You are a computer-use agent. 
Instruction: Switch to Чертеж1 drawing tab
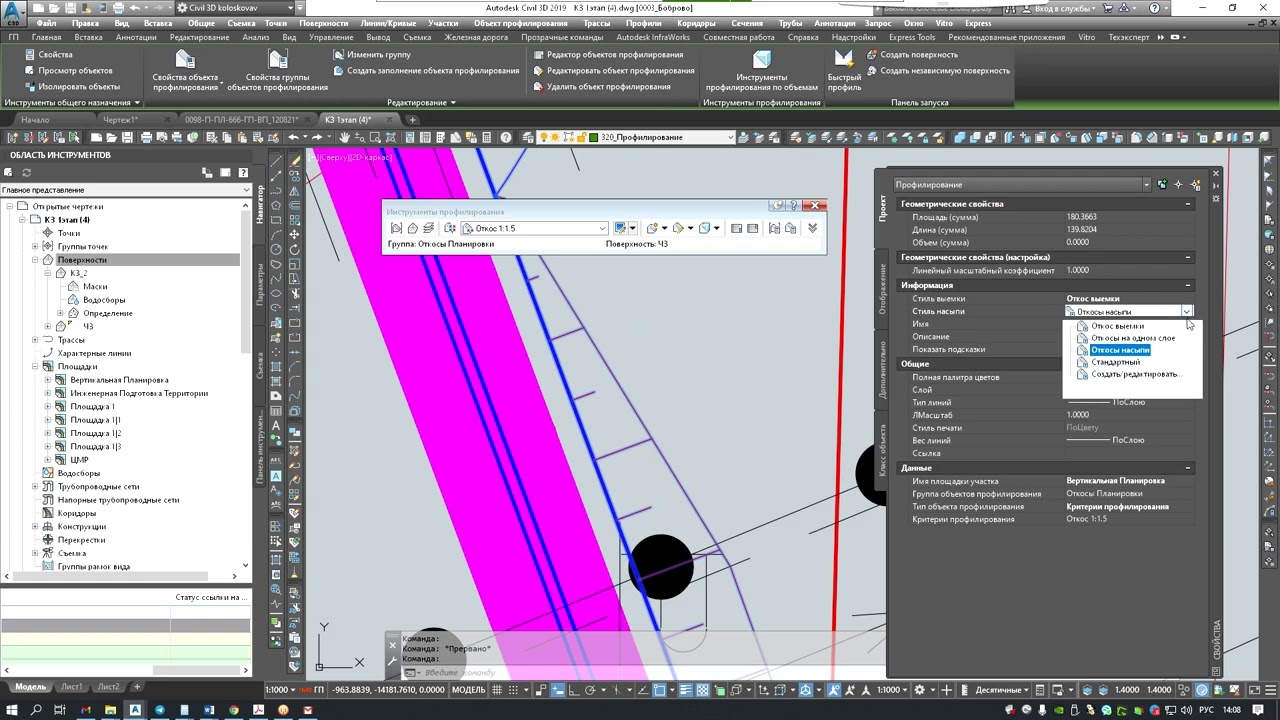[x=120, y=120]
